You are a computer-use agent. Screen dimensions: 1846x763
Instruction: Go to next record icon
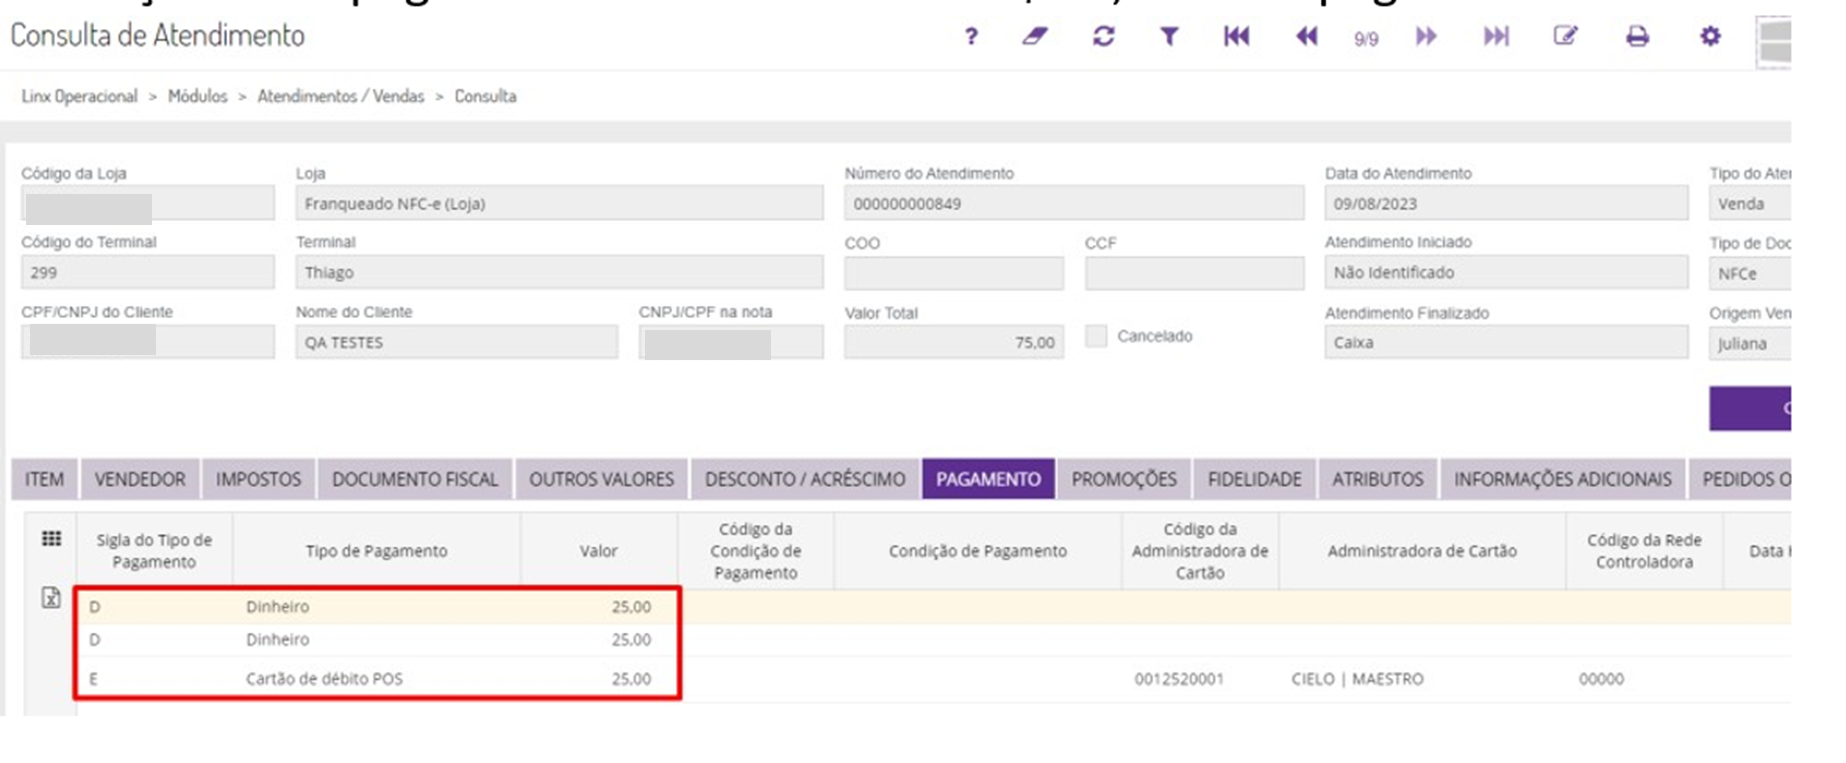[x=1426, y=37]
